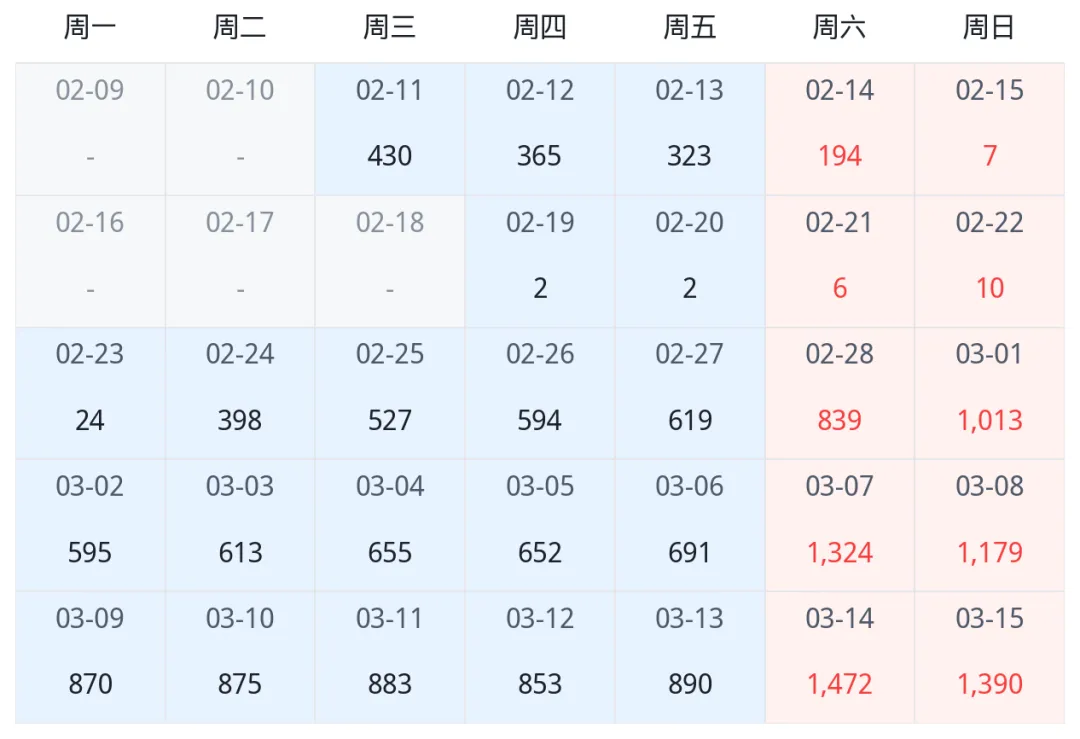Click the 03-14 cell showing 1,472

[840, 657]
